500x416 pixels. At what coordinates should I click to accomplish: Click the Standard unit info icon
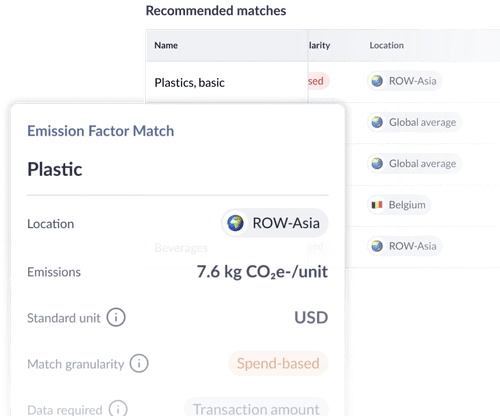(116, 317)
